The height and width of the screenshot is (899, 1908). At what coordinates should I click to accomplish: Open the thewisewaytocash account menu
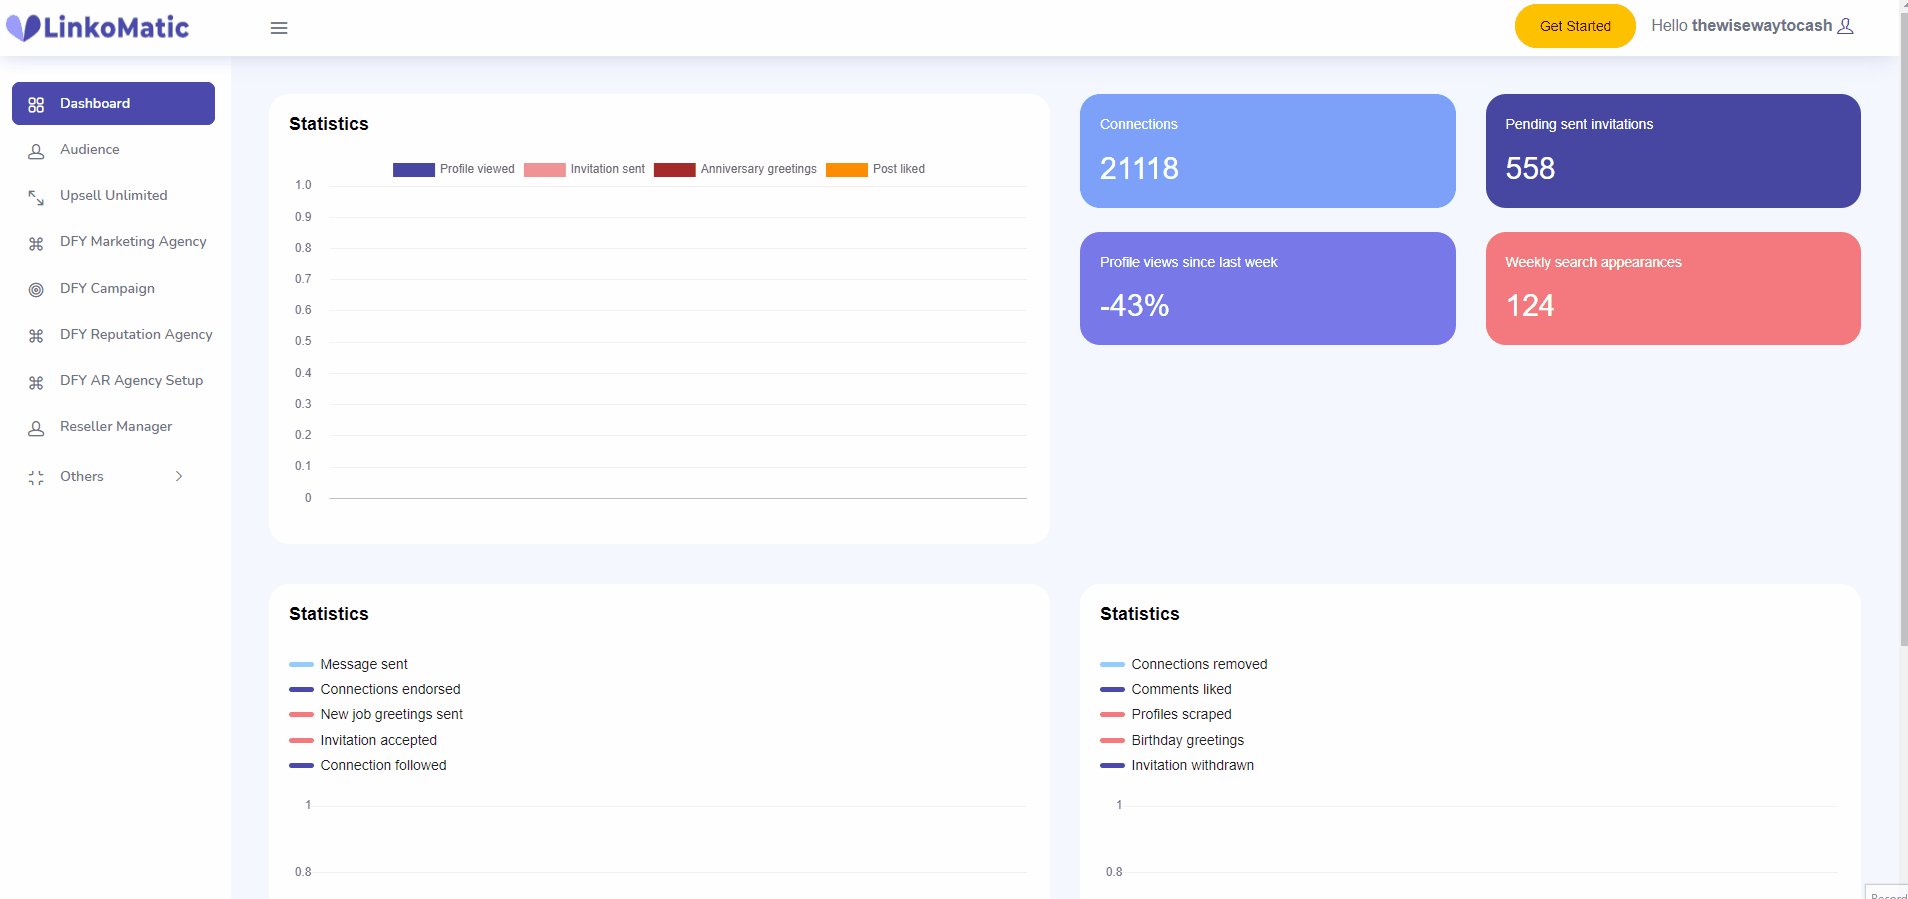click(1761, 26)
